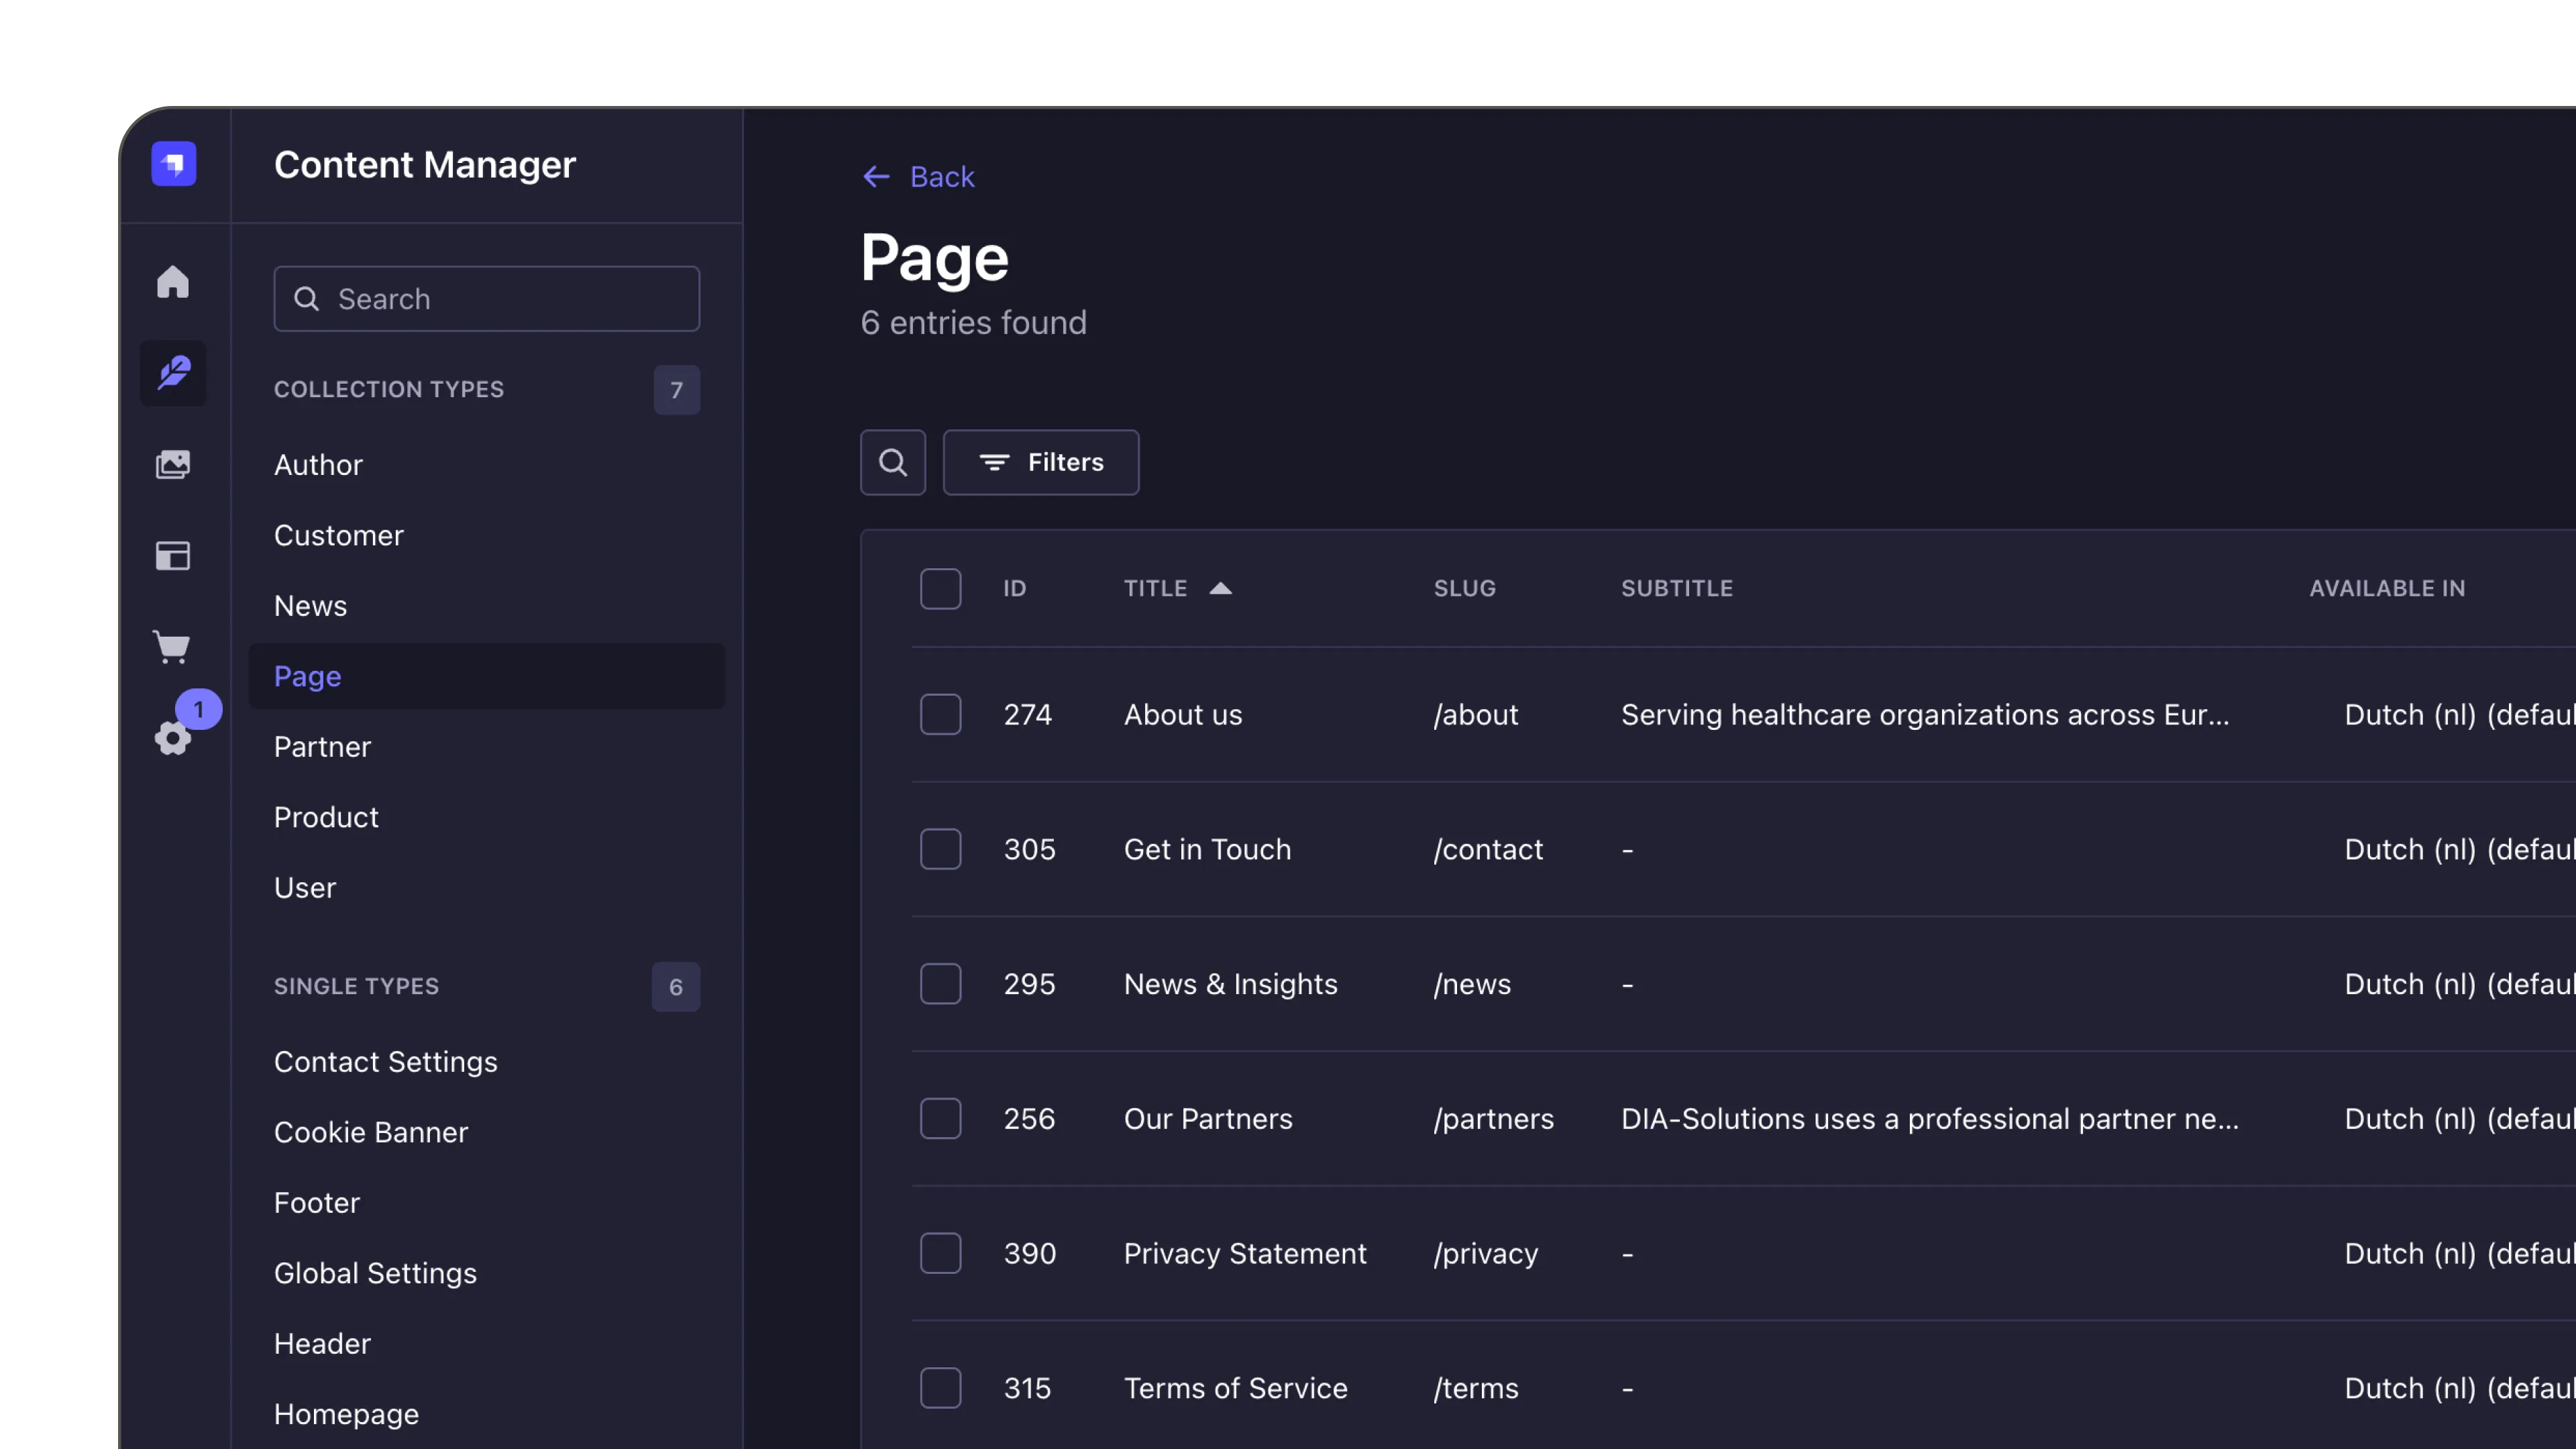Viewport: 2576px width, 1449px height.
Task: Open the News collection type
Action: pos(310,606)
